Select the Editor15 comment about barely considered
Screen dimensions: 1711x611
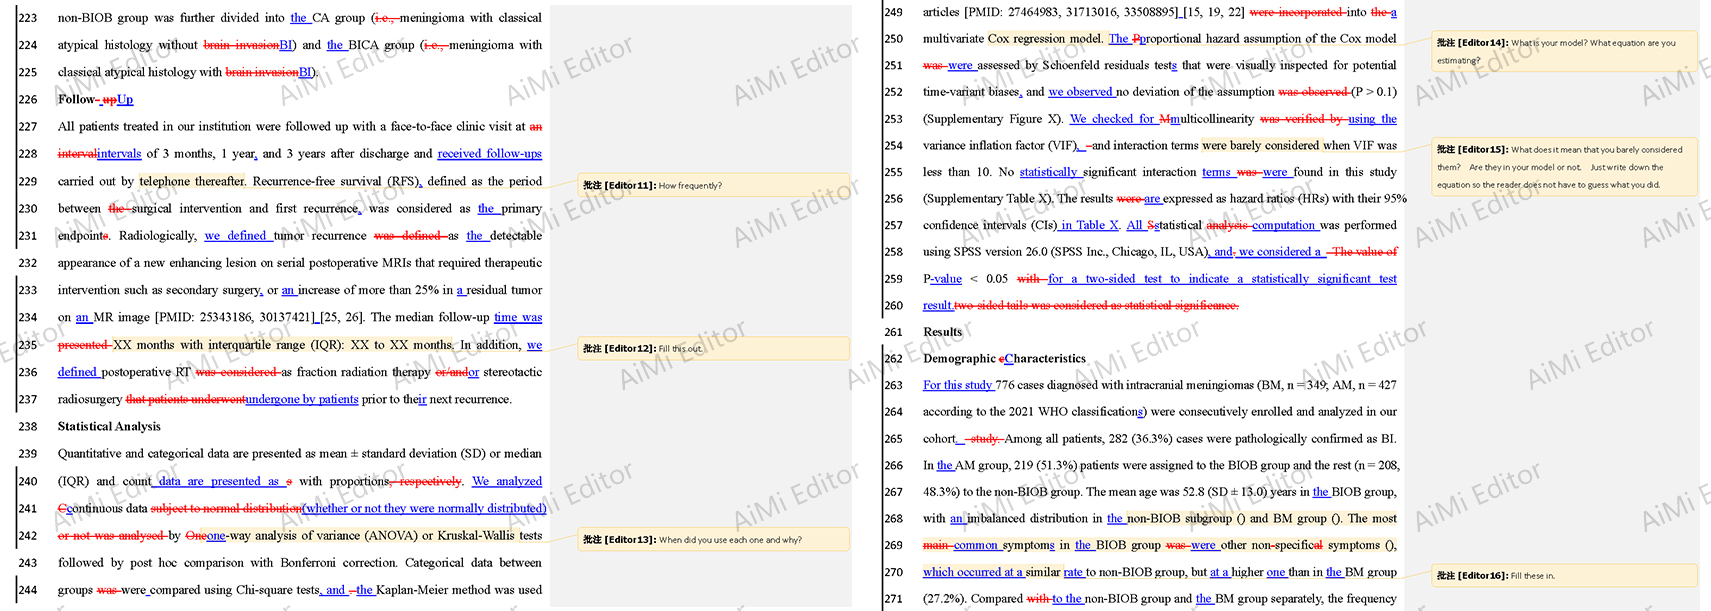coord(1564,167)
